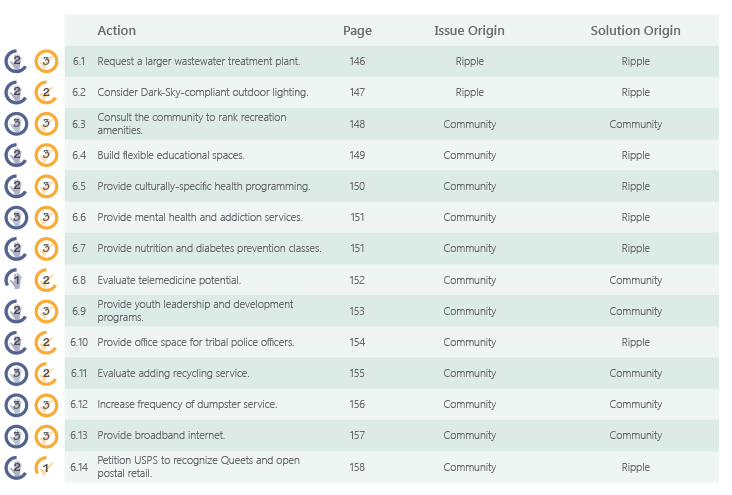Click page number 148
Screen dimensions: 732x495
tap(357, 124)
